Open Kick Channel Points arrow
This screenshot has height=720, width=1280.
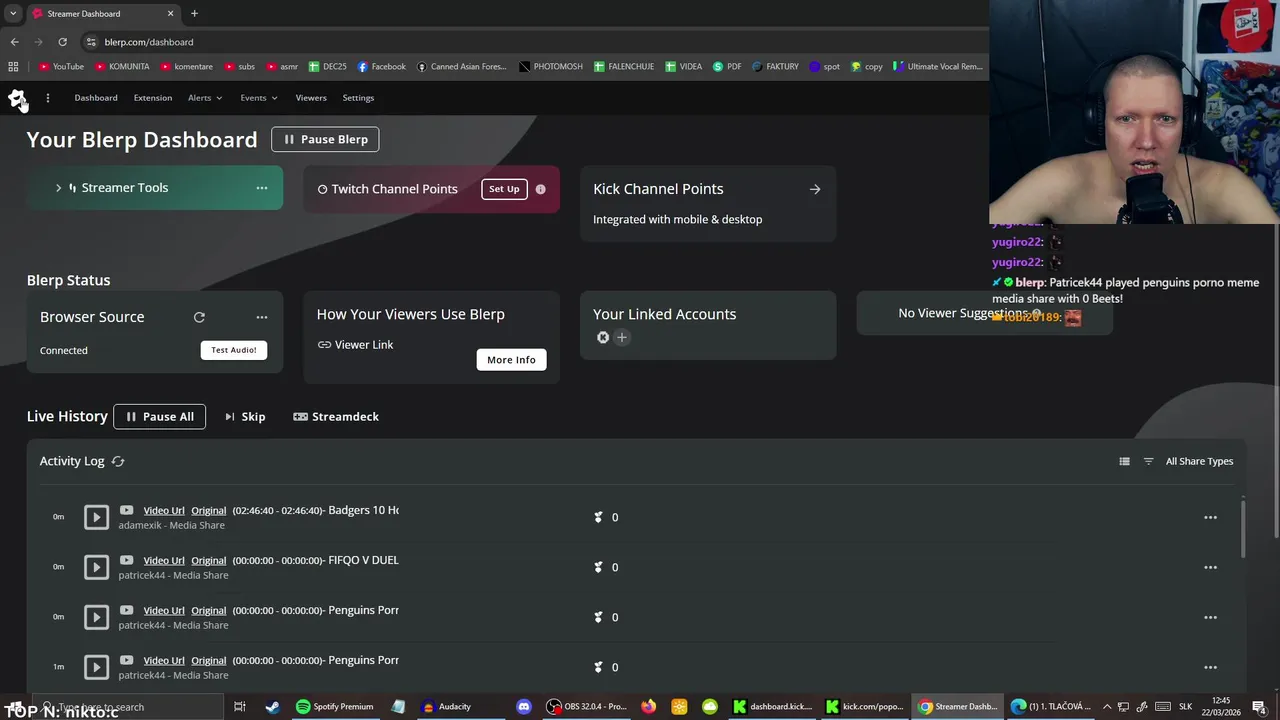[815, 189]
